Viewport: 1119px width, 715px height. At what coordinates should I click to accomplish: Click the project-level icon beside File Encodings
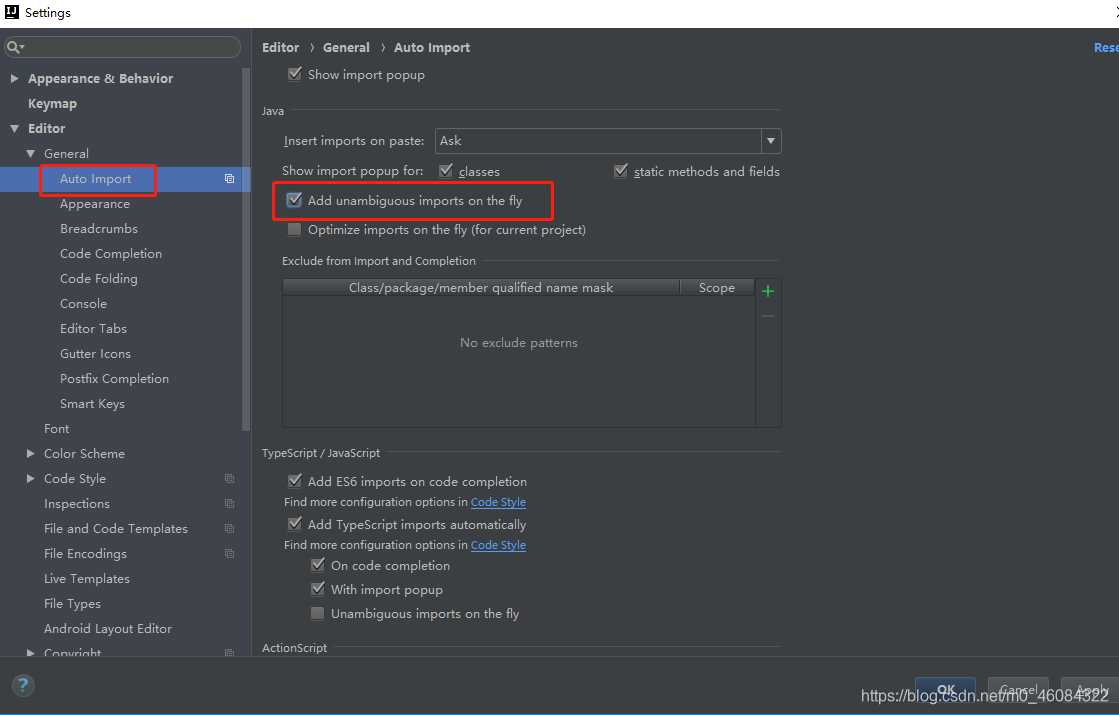229,553
